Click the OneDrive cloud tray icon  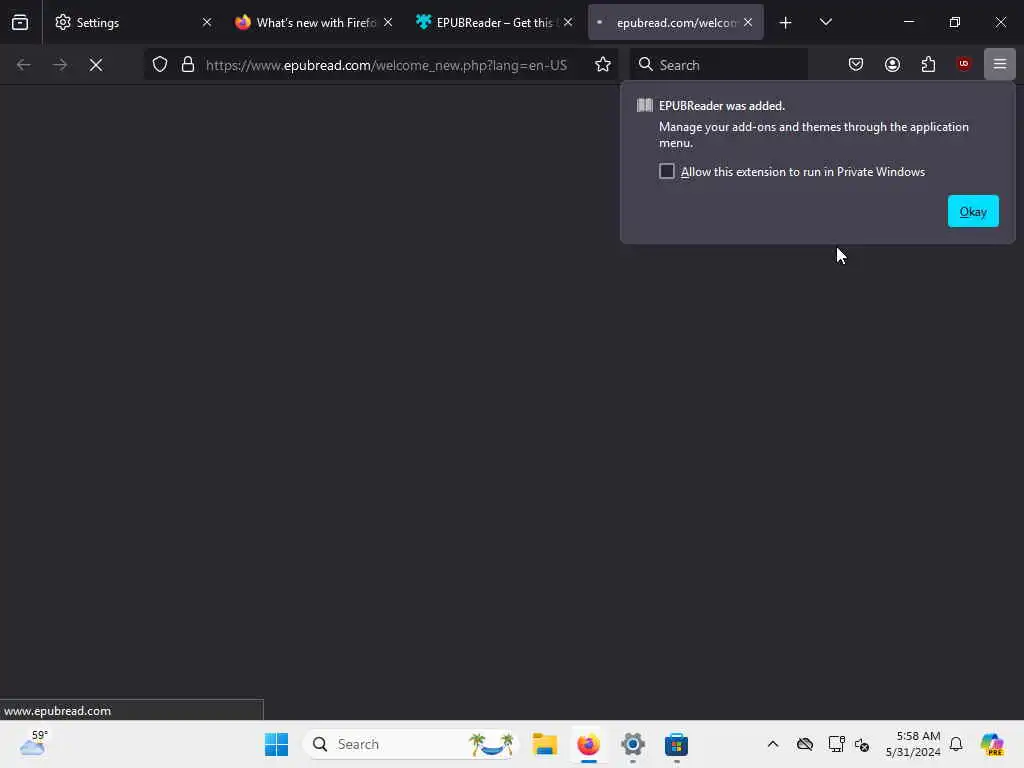805,744
